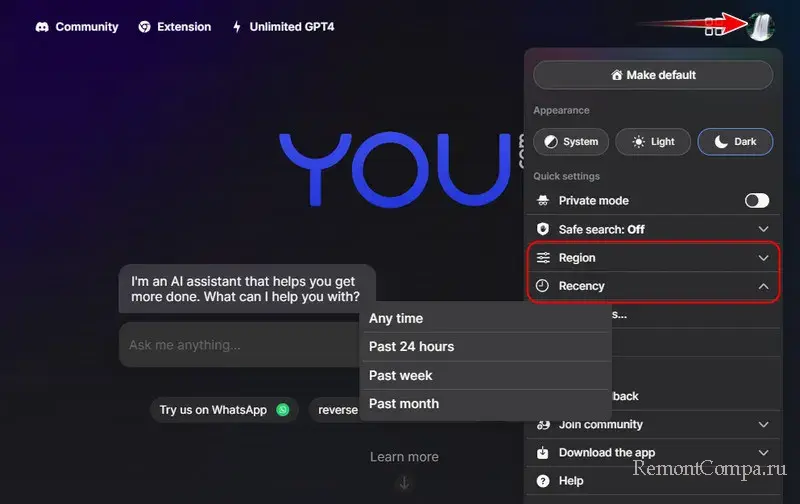Toggle the Private mode switch
The image size is (800, 504).
(x=757, y=201)
